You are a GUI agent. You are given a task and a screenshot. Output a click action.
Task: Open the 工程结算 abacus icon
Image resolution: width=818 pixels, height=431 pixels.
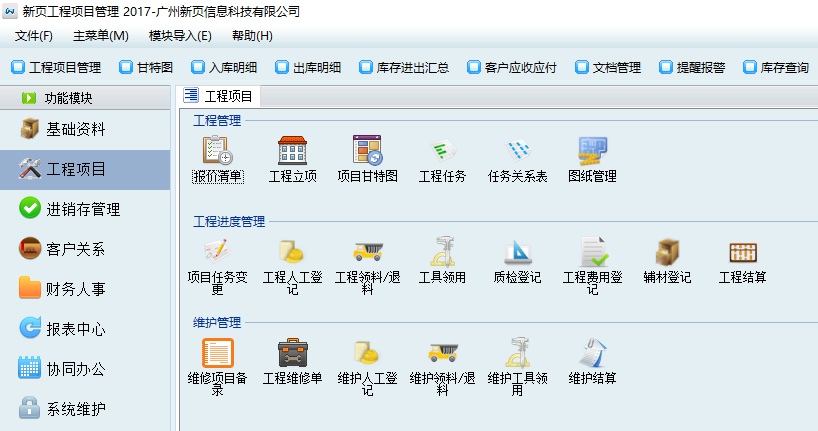coord(743,253)
